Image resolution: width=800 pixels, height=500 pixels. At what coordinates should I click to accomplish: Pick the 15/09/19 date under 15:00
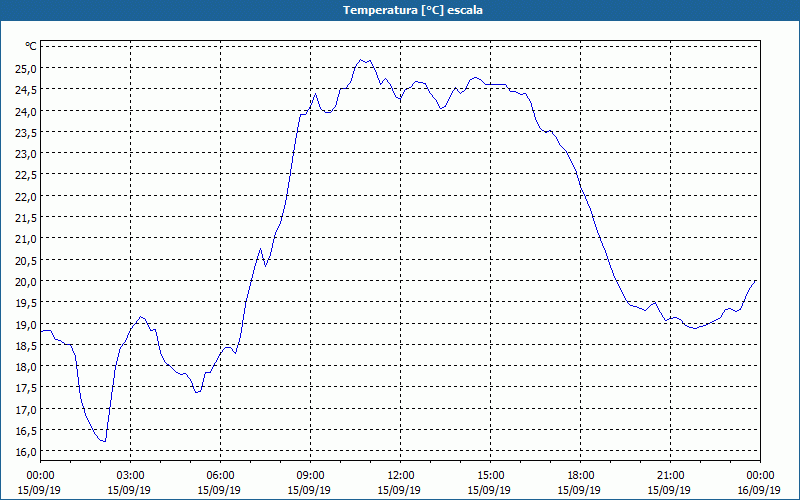pos(489,490)
